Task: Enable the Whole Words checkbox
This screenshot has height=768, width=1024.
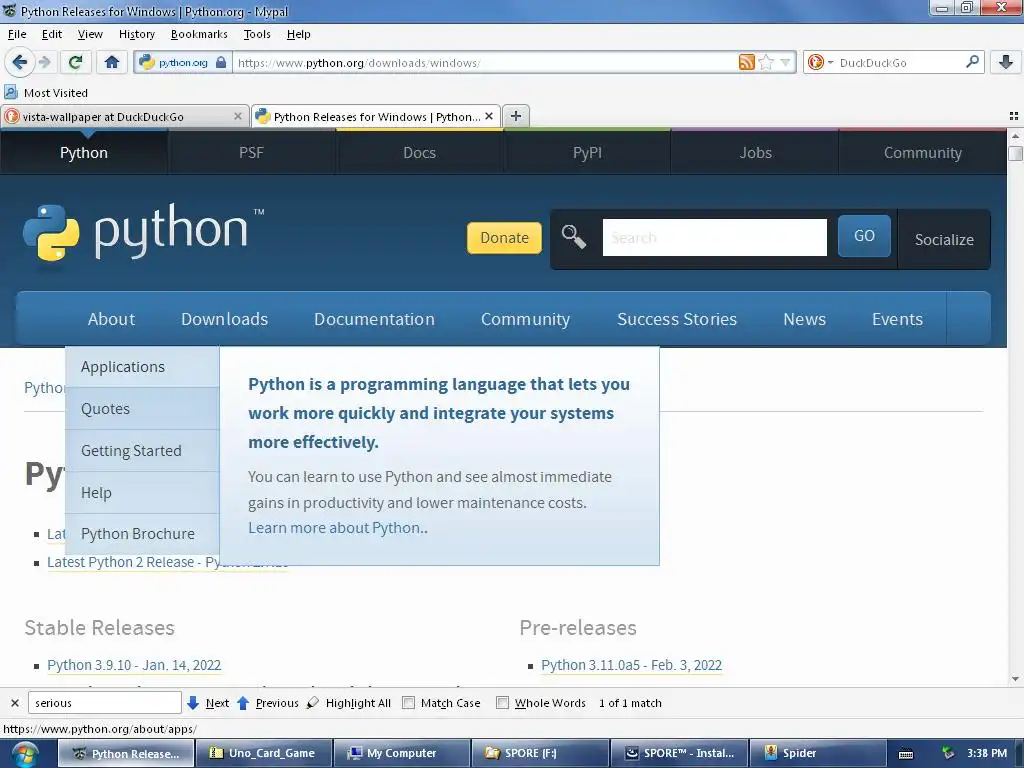Action: tap(502, 703)
